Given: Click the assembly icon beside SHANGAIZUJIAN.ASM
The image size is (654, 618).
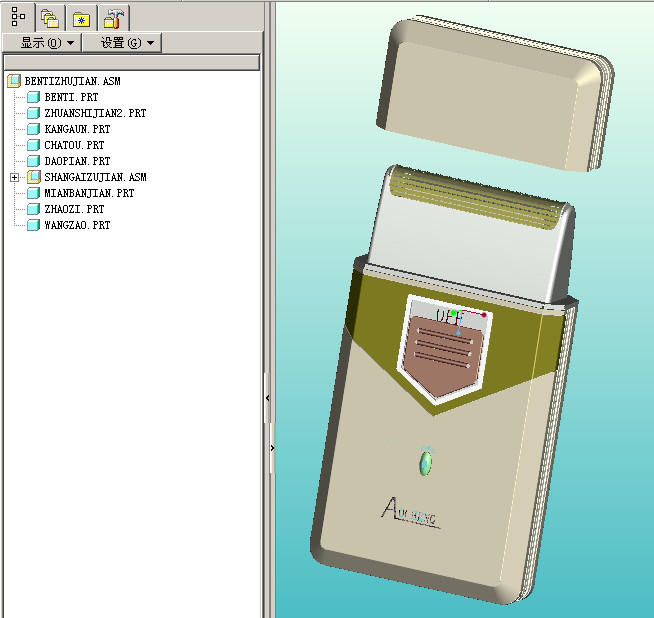Looking at the screenshot, I should coord(34,177).
